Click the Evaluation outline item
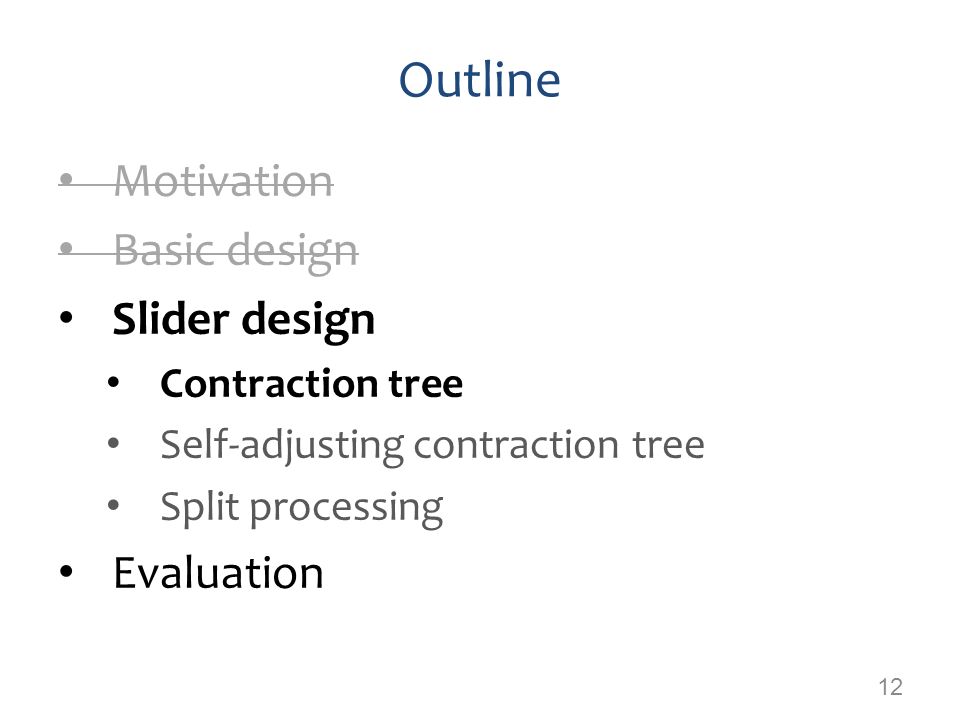The image size is (960, 720). (x=218, y=573)
